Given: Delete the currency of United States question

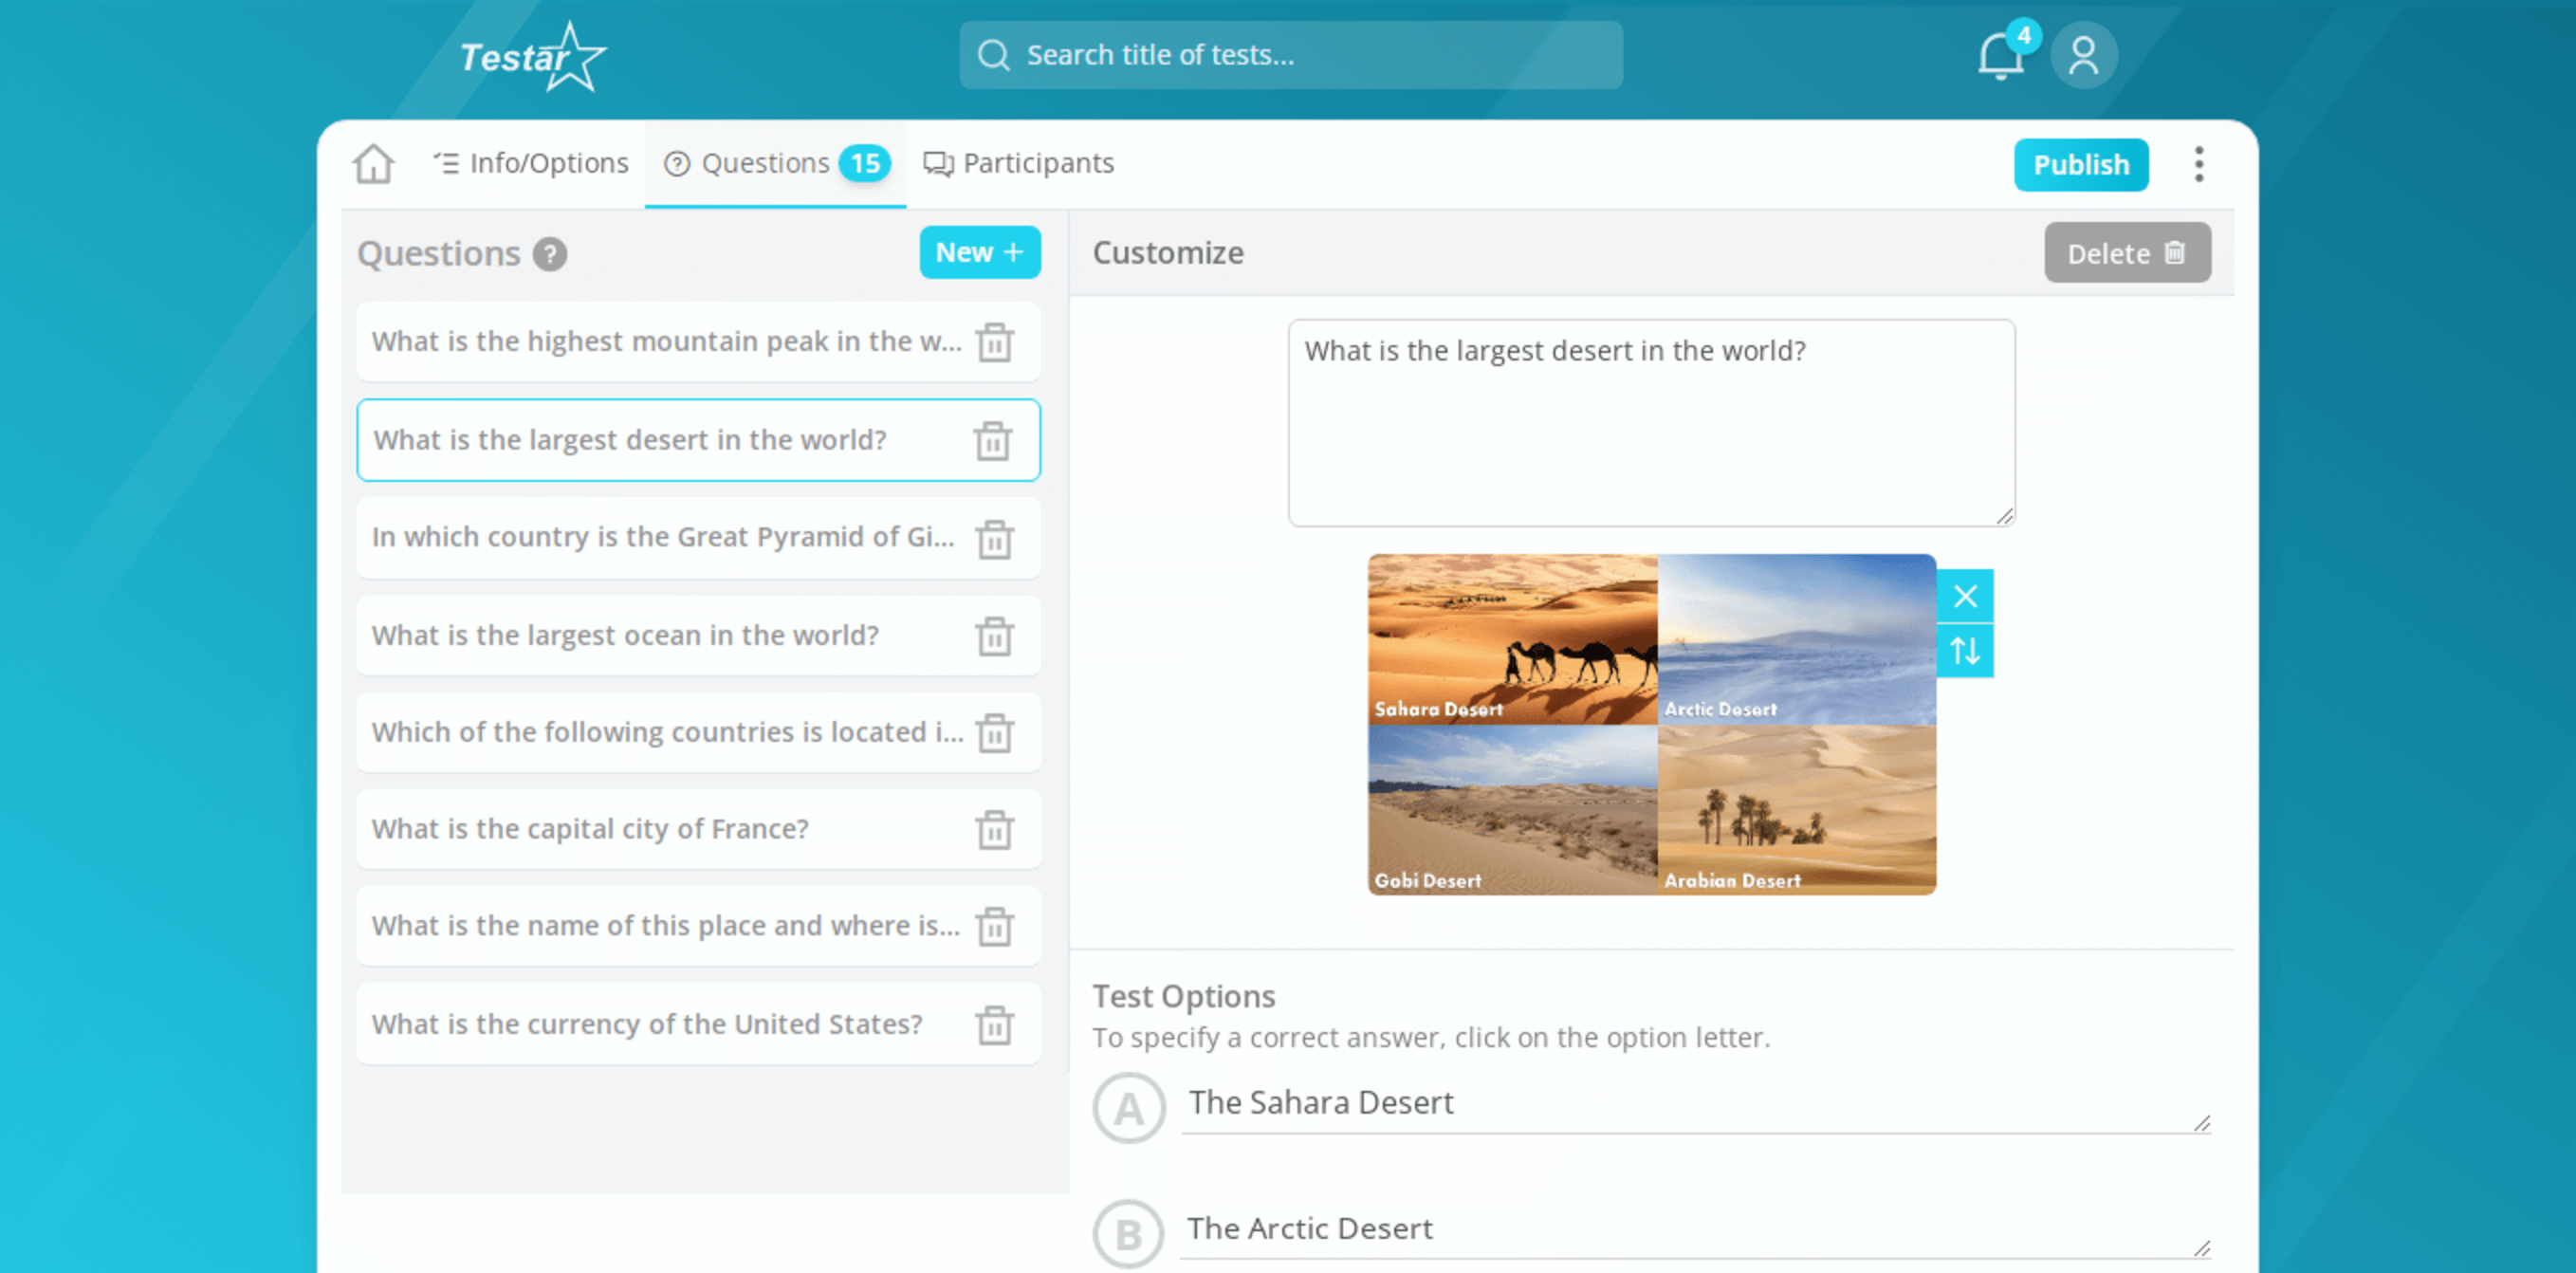Looking at the screenshot, I should [994, 1025].
